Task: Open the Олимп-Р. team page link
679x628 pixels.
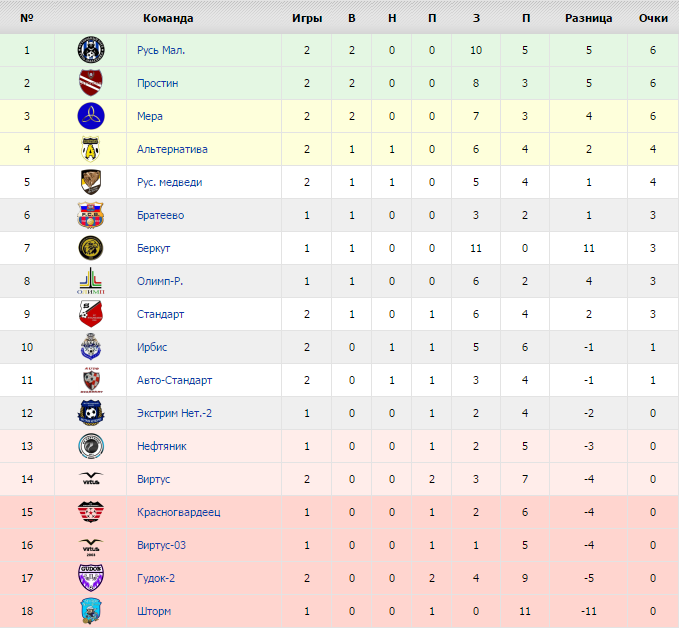Action: point(160,281)
